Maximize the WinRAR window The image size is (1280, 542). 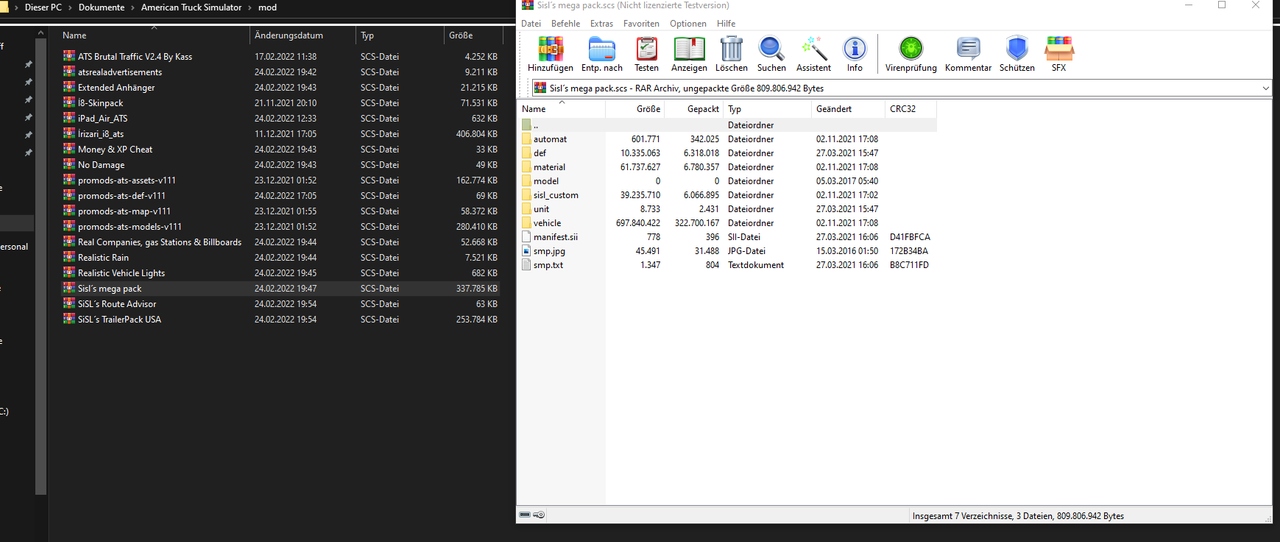pyautogui.click(x=1222, y=6)
